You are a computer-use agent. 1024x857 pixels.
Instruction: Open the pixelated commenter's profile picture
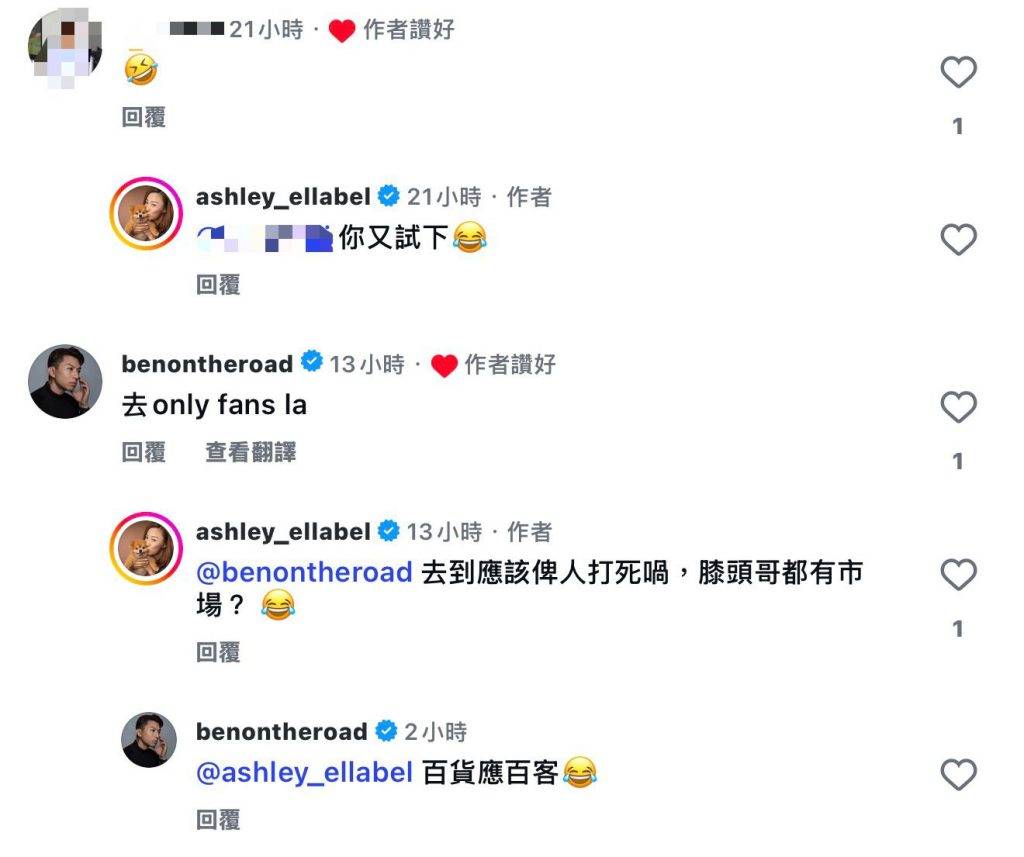(x=65, y=47)
